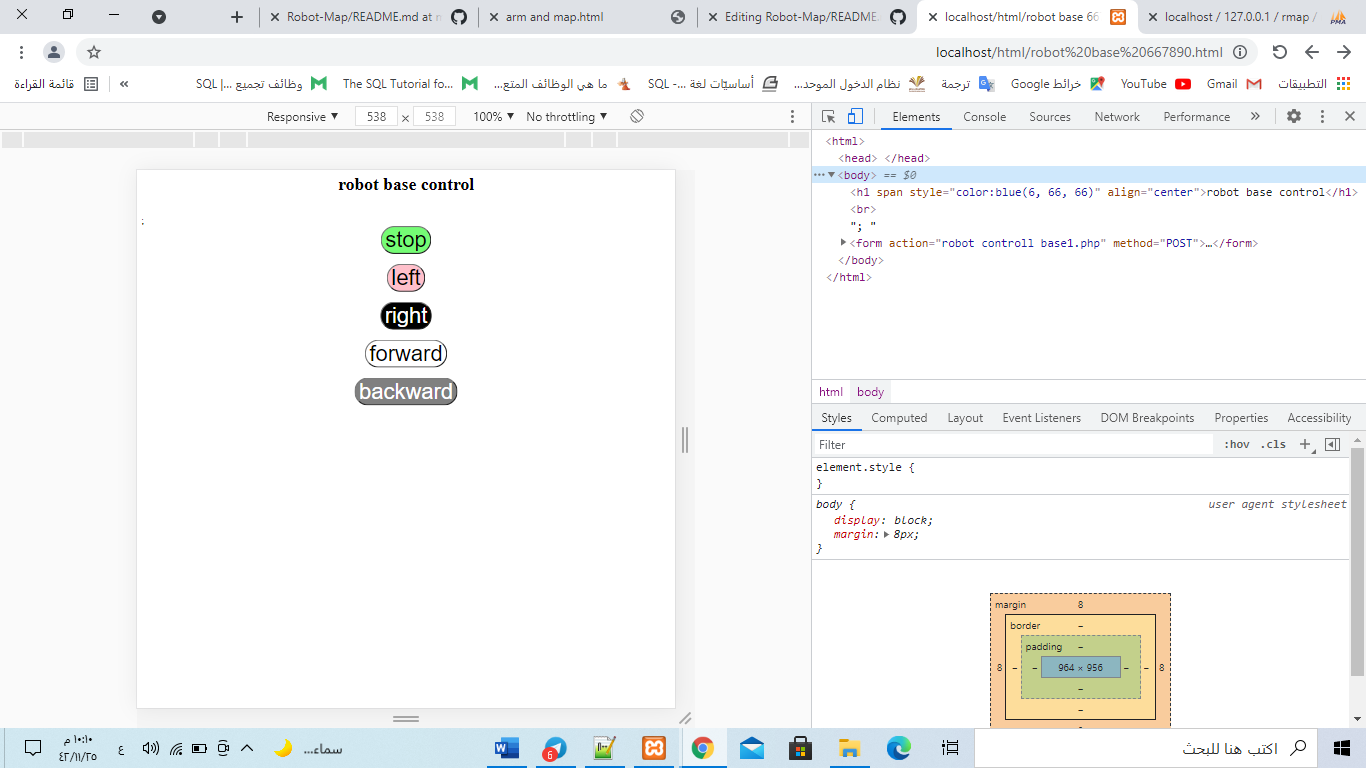Open the YouTube bookmark
The image size is (1366, 768).
pyautogui.click(x=1155, y=84)
